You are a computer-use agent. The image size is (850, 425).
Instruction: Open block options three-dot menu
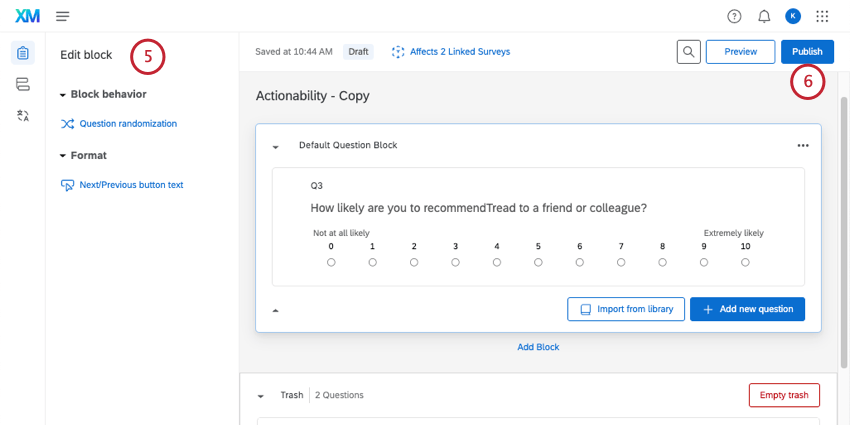[802, 145]
